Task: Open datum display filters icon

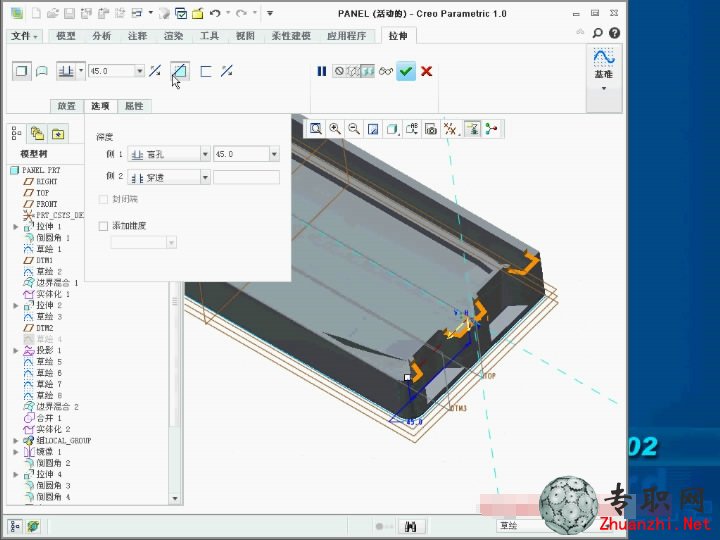Action: tap(451, 129)
